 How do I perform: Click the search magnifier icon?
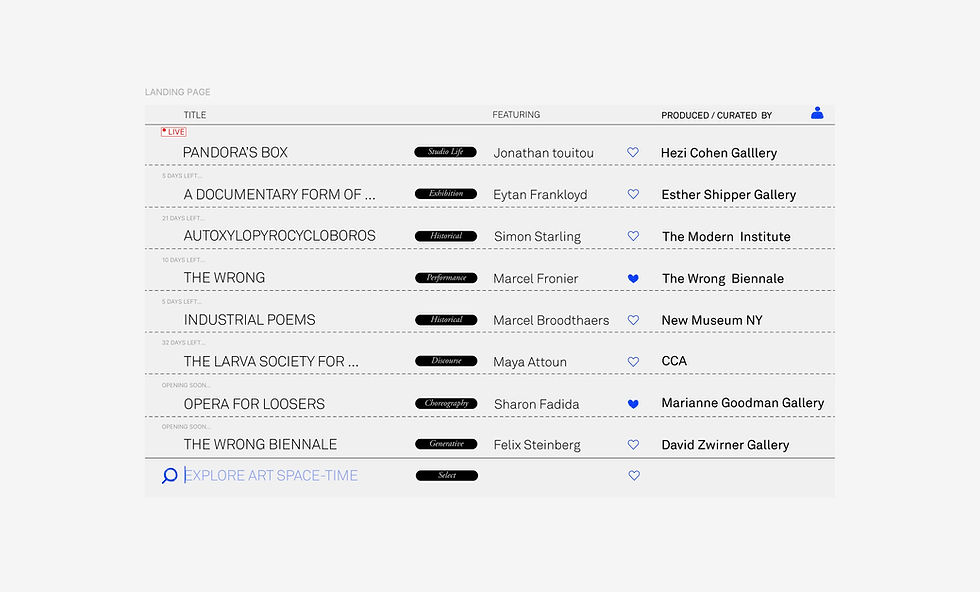pyautogui.click(x=169, y=476)
